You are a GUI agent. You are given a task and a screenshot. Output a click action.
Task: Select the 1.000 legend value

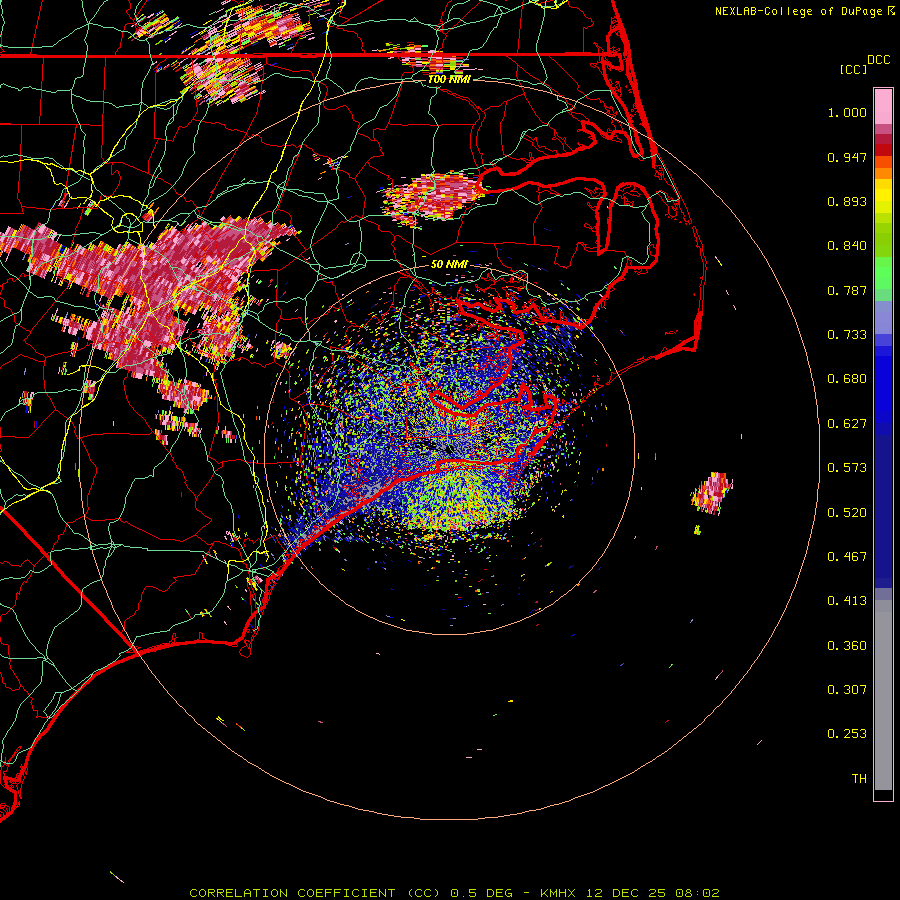pyautogui.click(x=847, y=112)
